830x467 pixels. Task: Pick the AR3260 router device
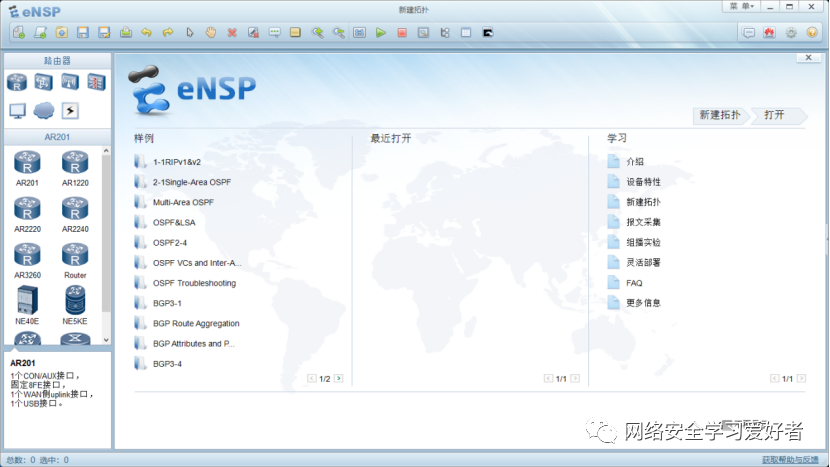[x=27, y=260]
